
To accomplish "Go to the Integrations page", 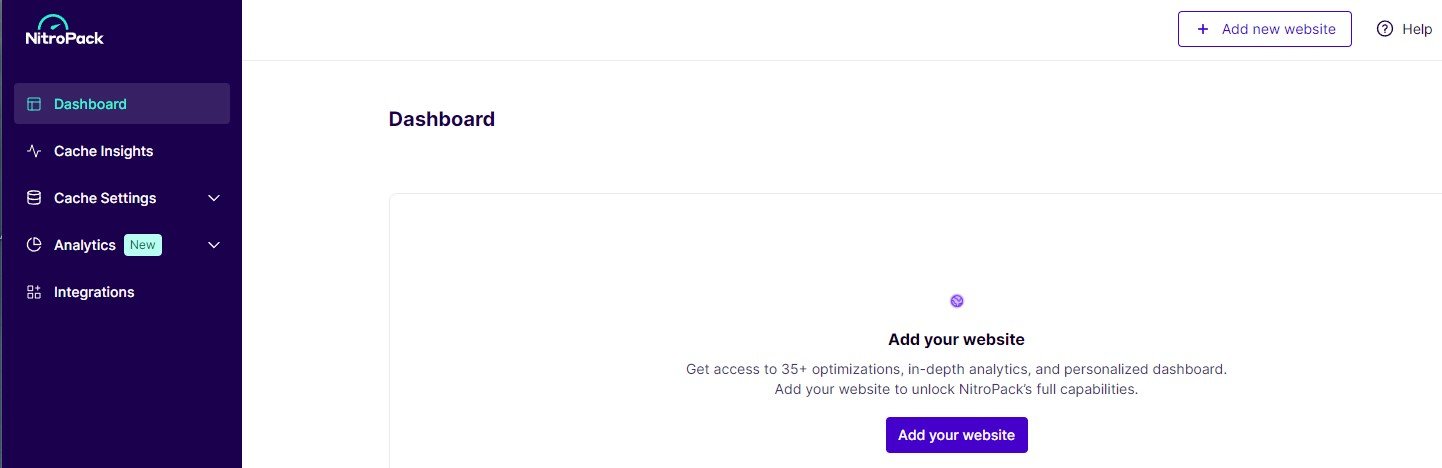I will pyautogui.click(x=122, y=292).
